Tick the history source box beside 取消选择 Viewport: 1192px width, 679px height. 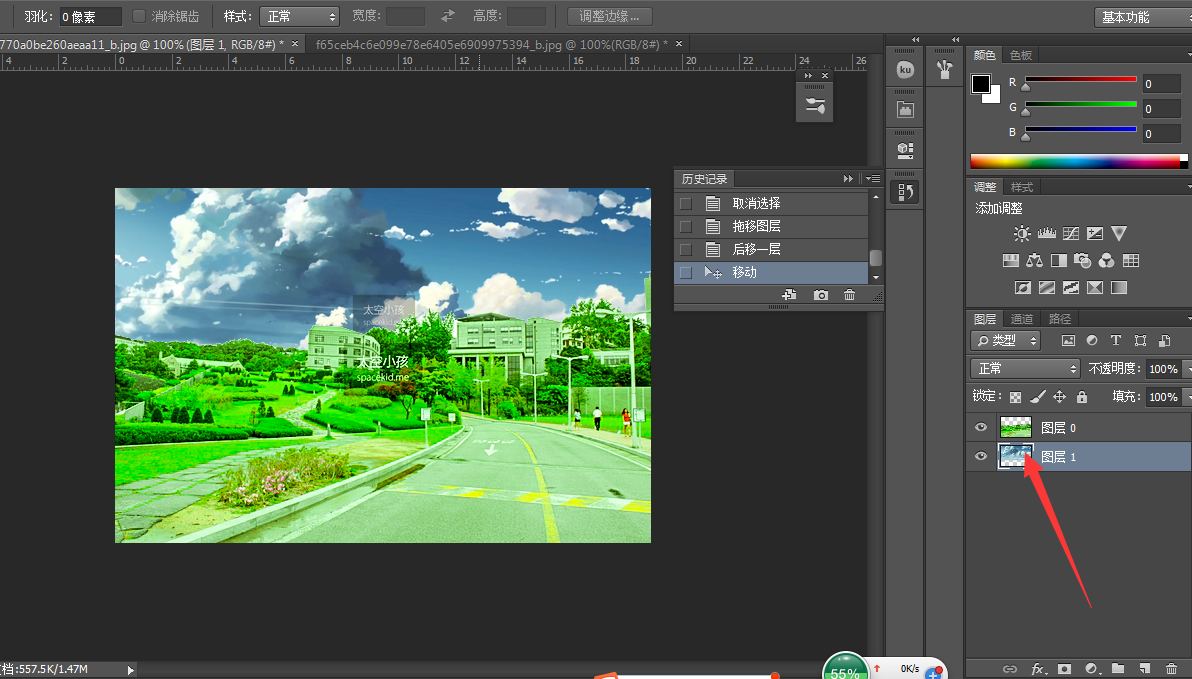point(685,203)
